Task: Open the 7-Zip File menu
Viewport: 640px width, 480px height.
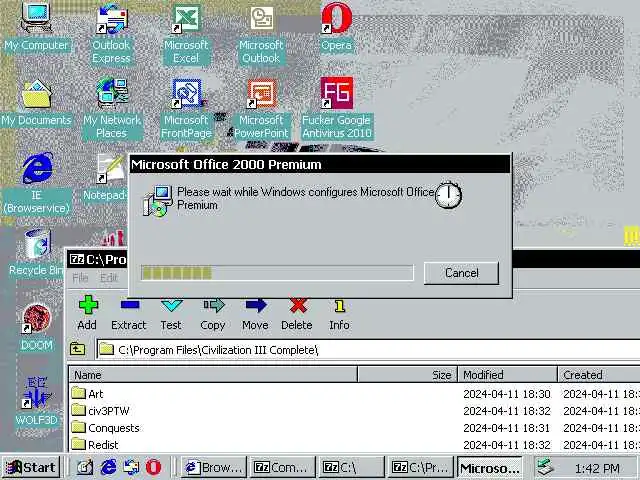Action: point(80,278)
